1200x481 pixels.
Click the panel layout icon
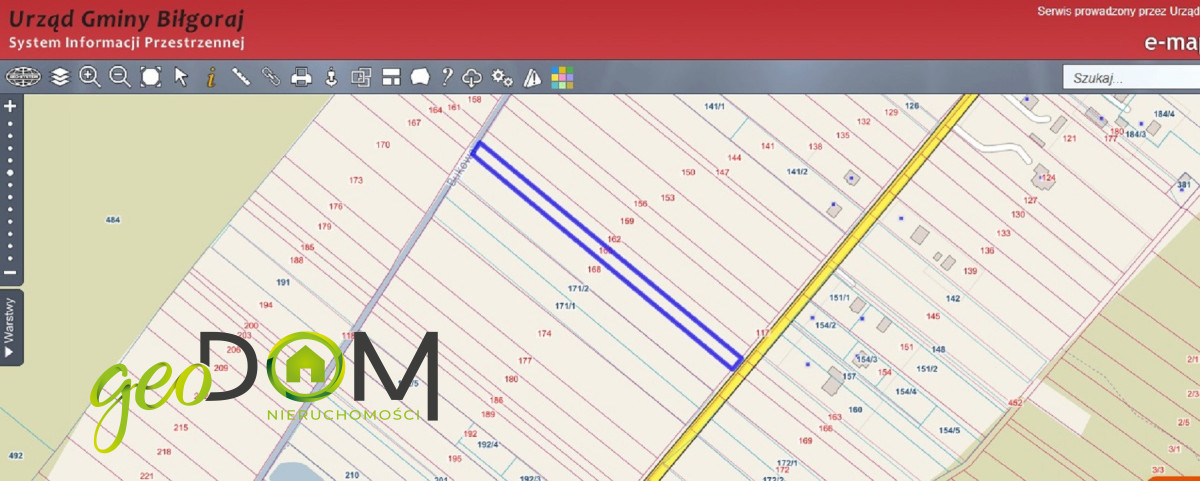pos(391,77)
